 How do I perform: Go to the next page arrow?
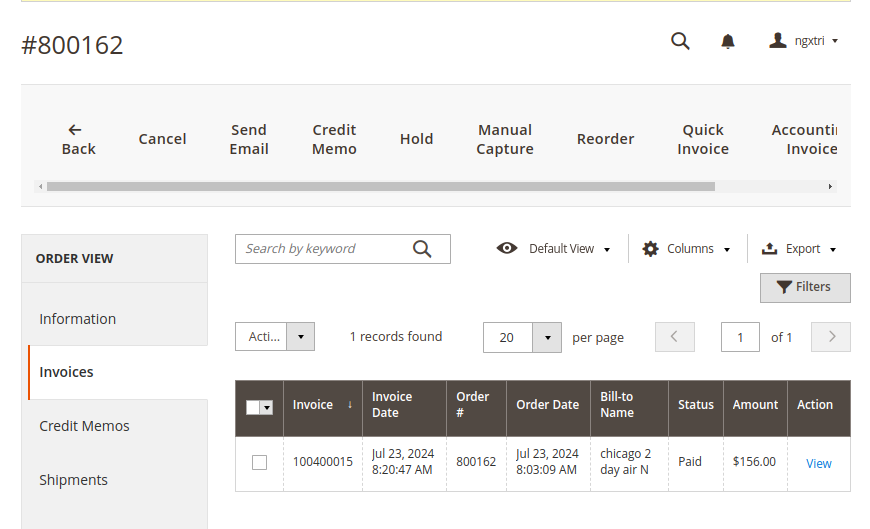coord(831,337)
